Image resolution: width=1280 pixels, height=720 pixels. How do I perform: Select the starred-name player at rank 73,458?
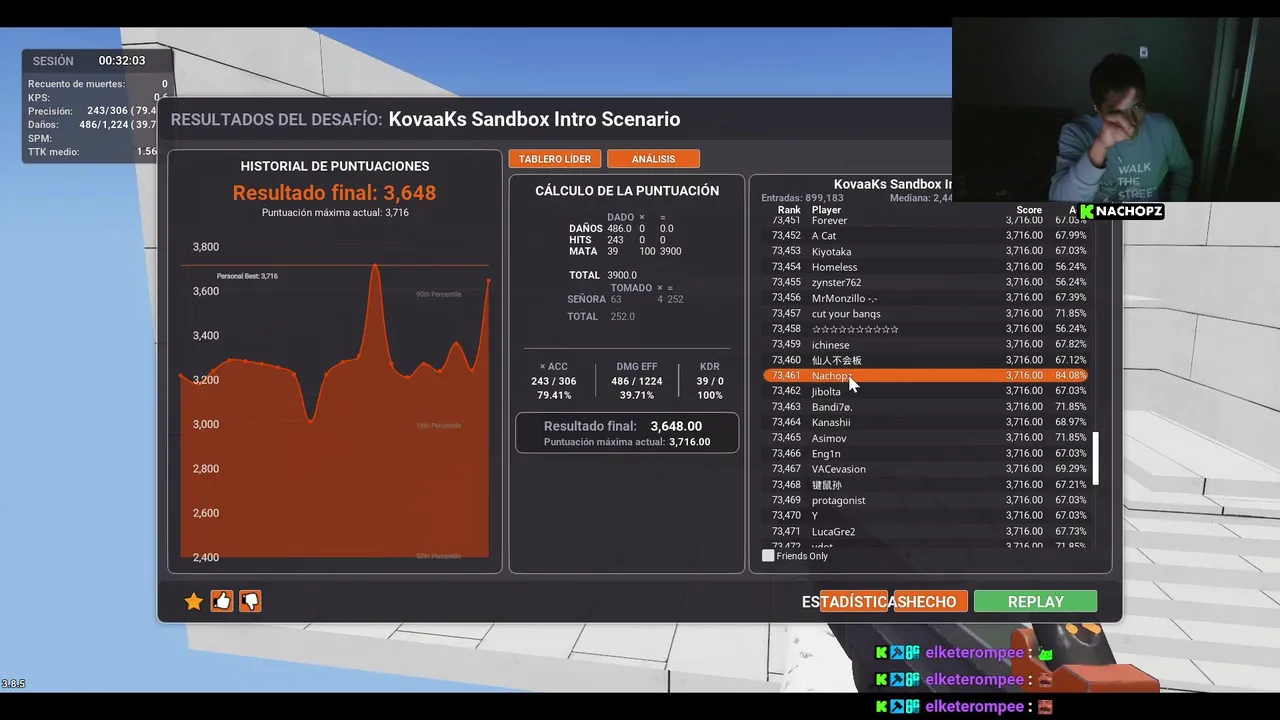click(926, 329)
